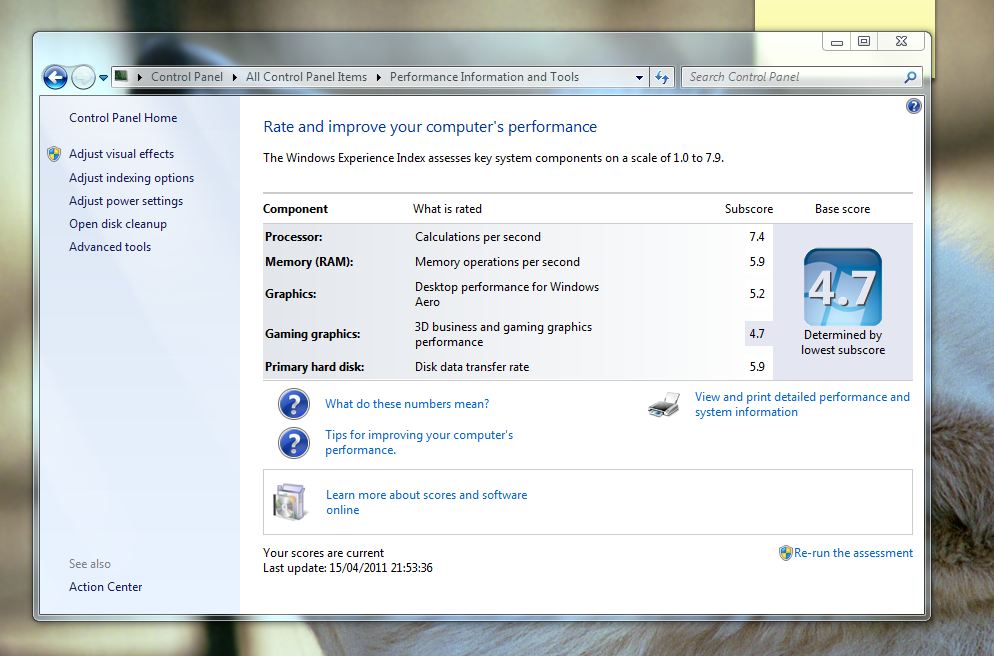
Task: Click question icon beside 'What do these numbers mean?'
Action: pyautogui.click(x=294, y=404)
